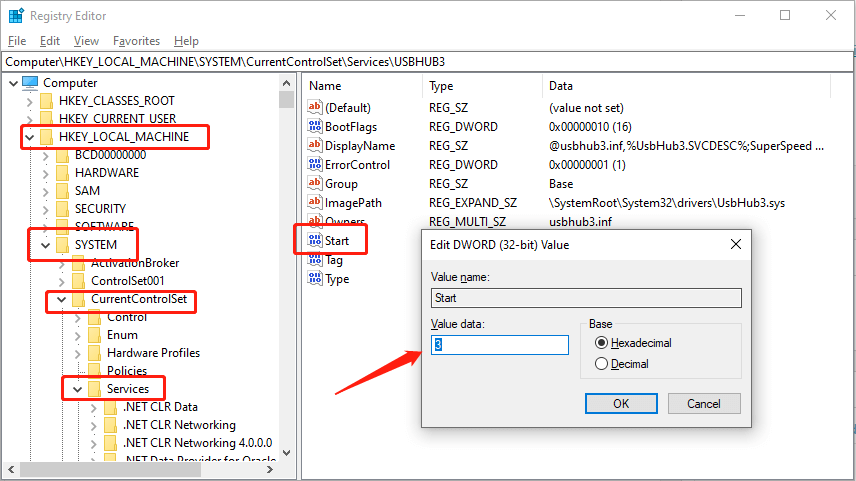Image resolution: width=856 pixels, height=481 pixels.
Task: Click the \SystemRoot\System32\drivers\UsbHub3.sys data cell
Action: [x=667, y=203]
